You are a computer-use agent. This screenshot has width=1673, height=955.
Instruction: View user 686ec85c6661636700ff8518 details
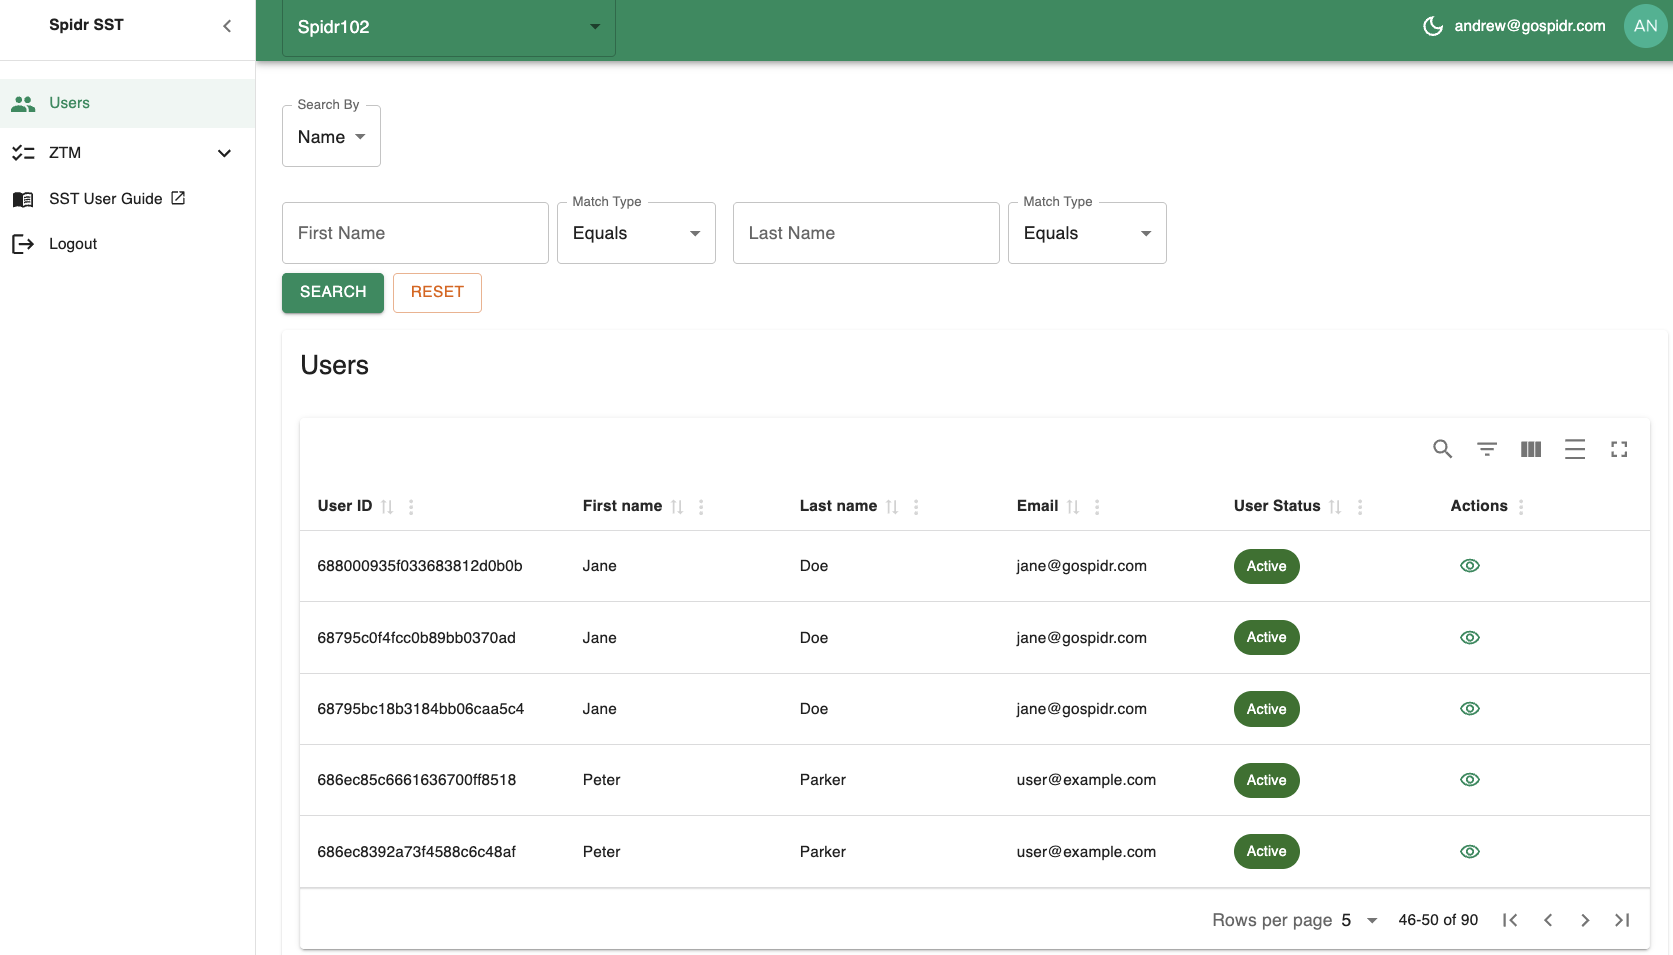1470,780
